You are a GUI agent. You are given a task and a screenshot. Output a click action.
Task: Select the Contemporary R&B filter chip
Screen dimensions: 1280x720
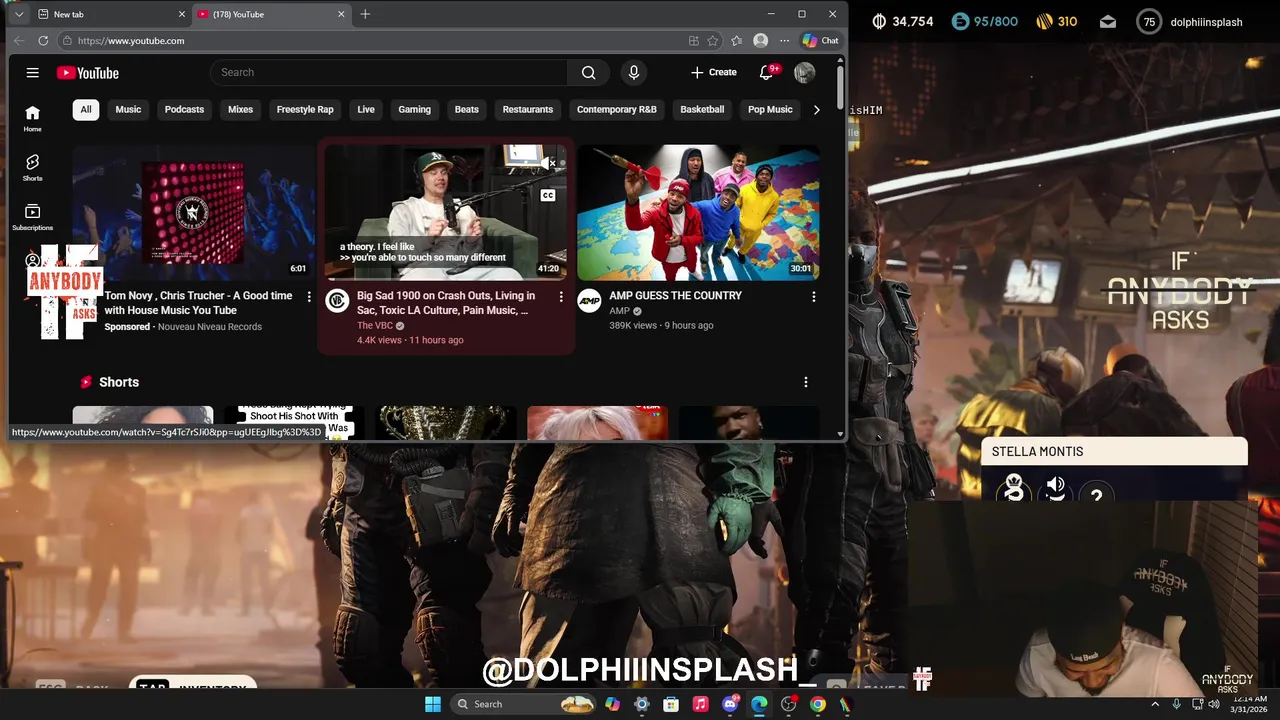(x=617, y=110)
